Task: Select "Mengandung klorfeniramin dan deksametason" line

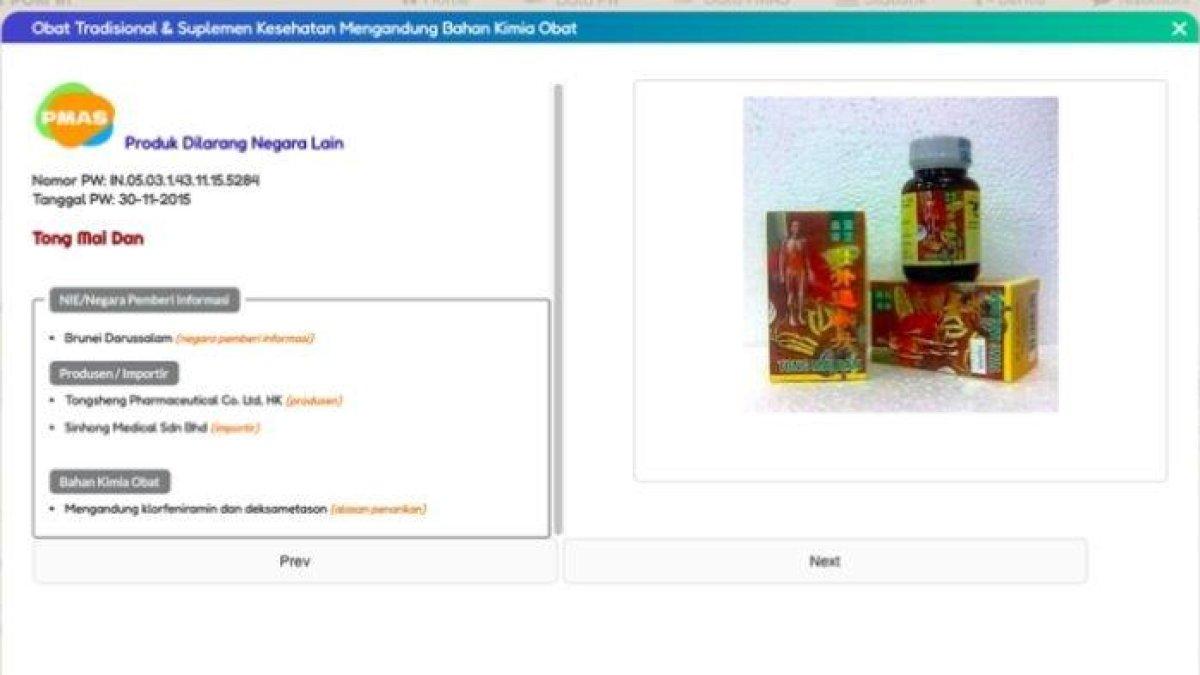Action: tap(195, 509)
